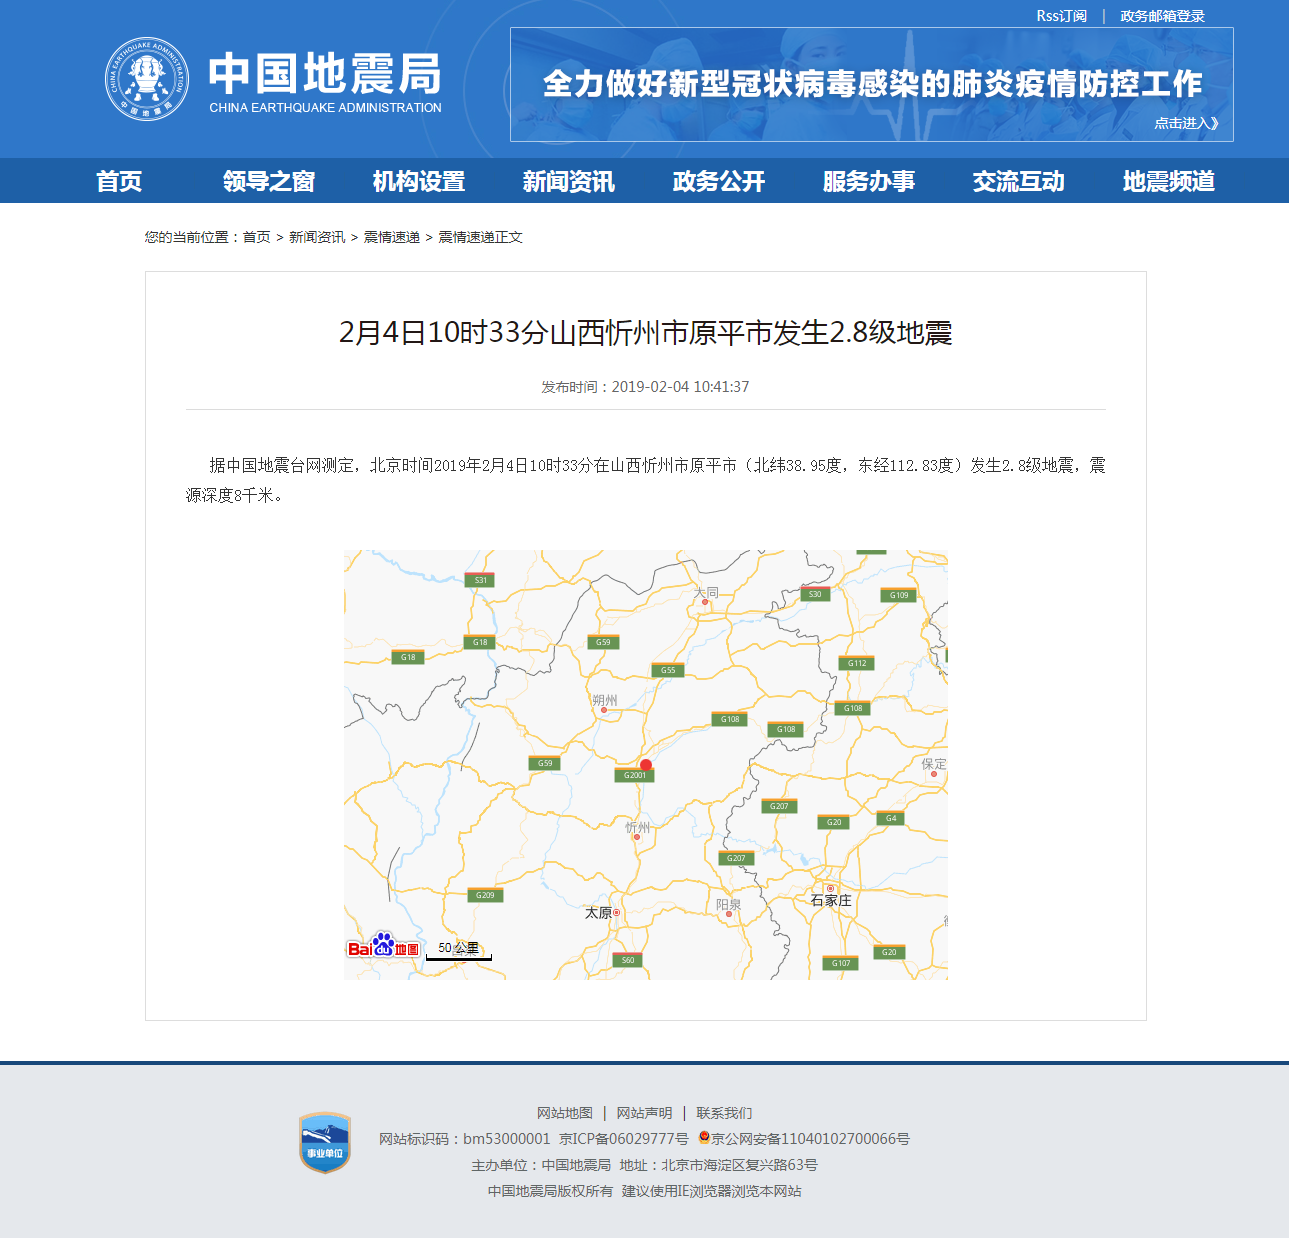Open 网站地图 in the footer
Screen dimensions: 1289x1238
[563, 1112]
